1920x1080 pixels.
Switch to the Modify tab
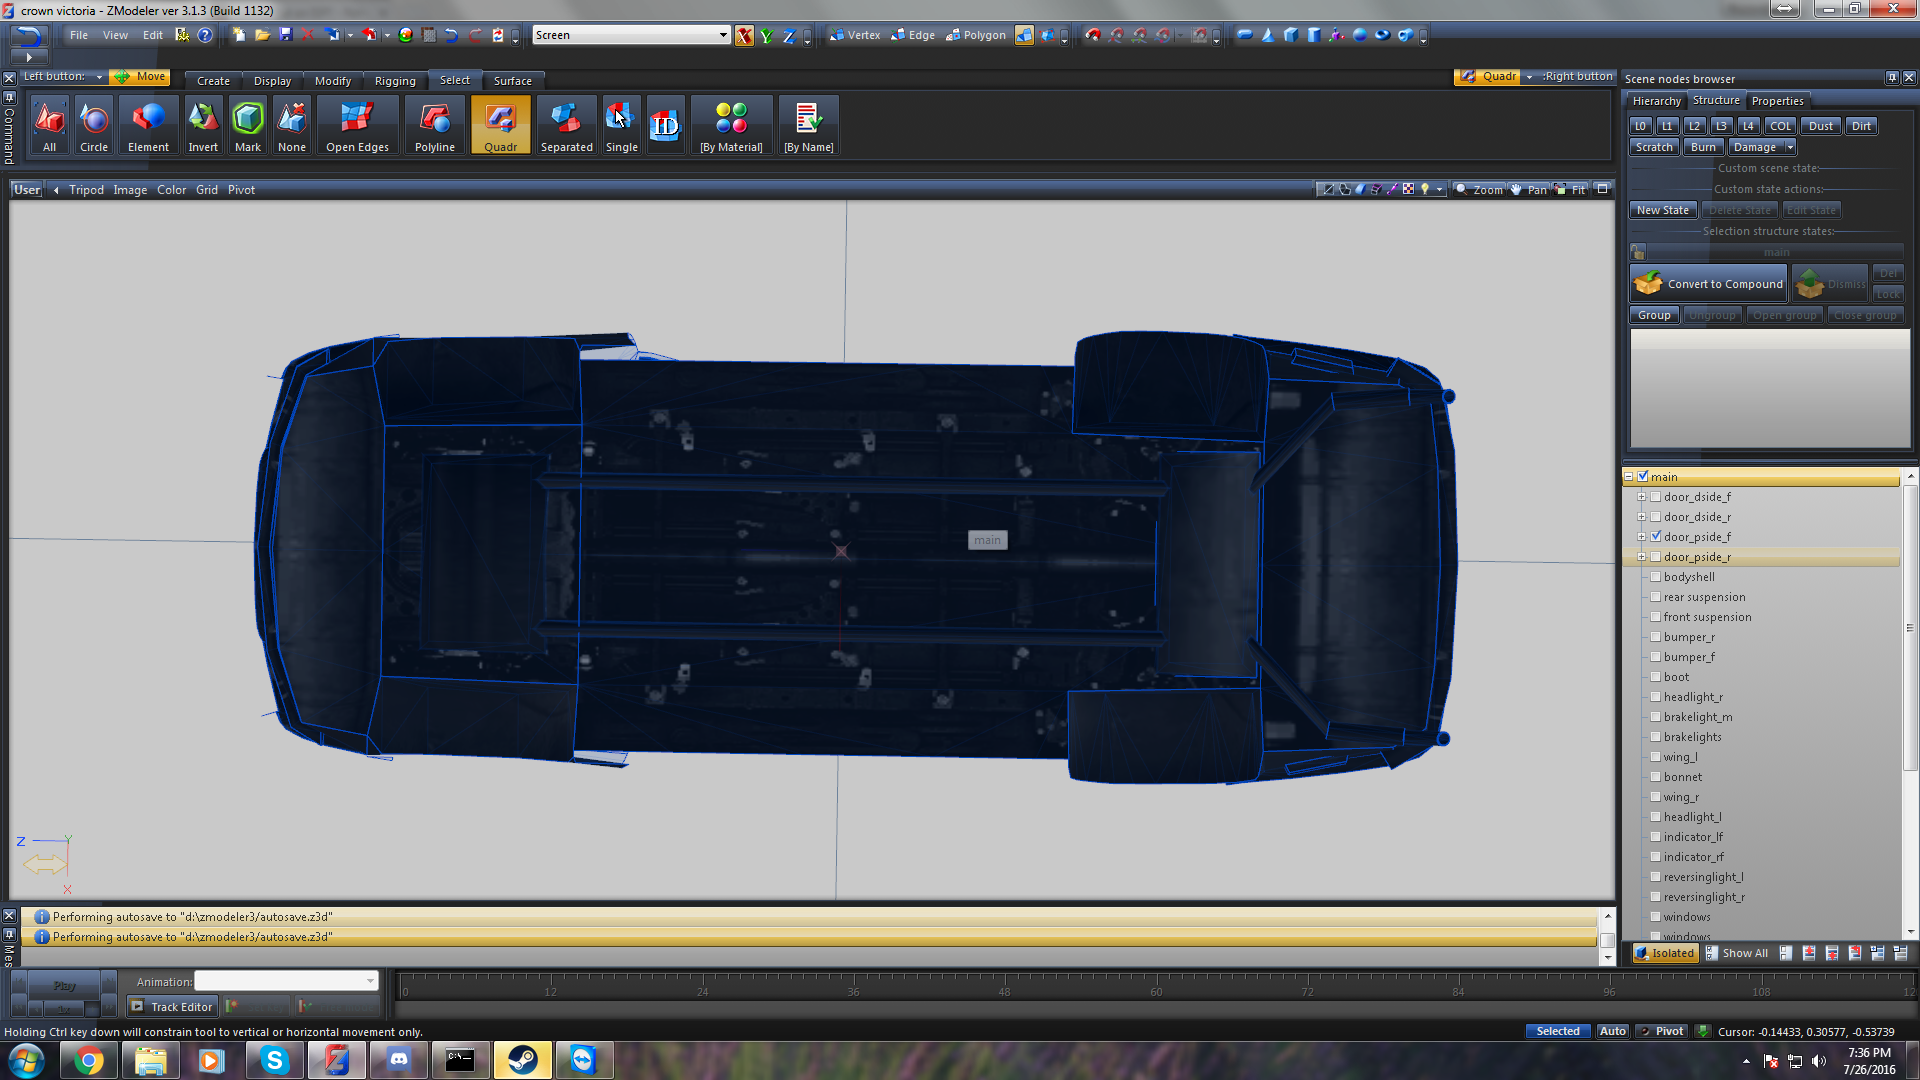tap(332, 81)
